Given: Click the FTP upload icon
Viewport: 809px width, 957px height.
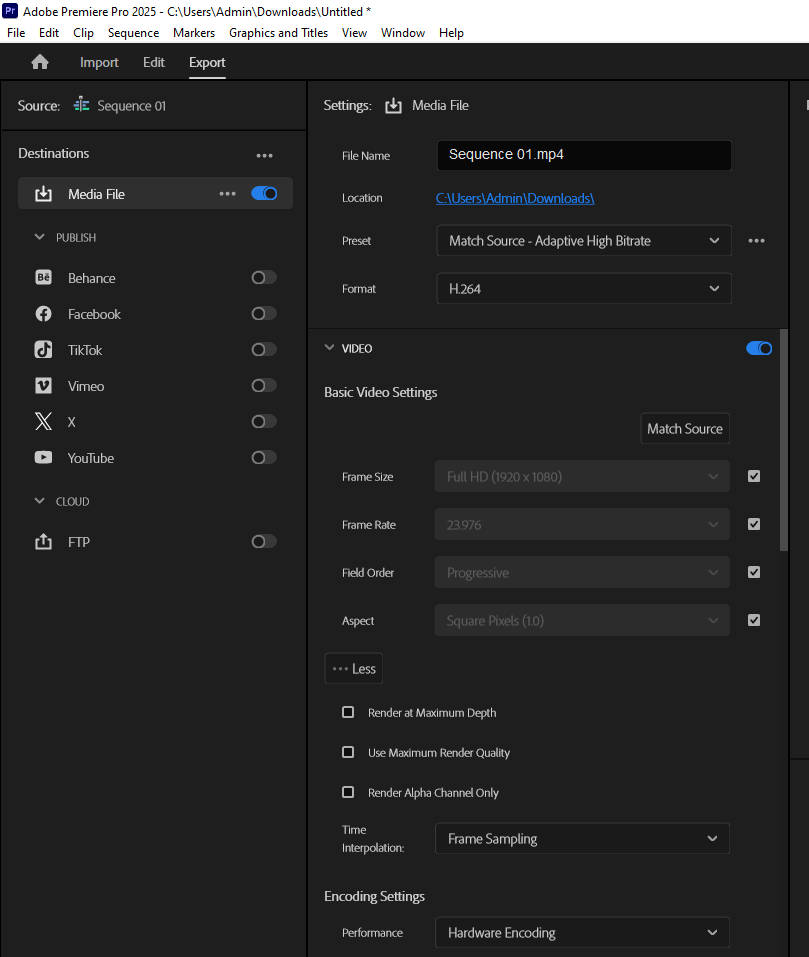Looking at the screenshot, I should [43, 541].
